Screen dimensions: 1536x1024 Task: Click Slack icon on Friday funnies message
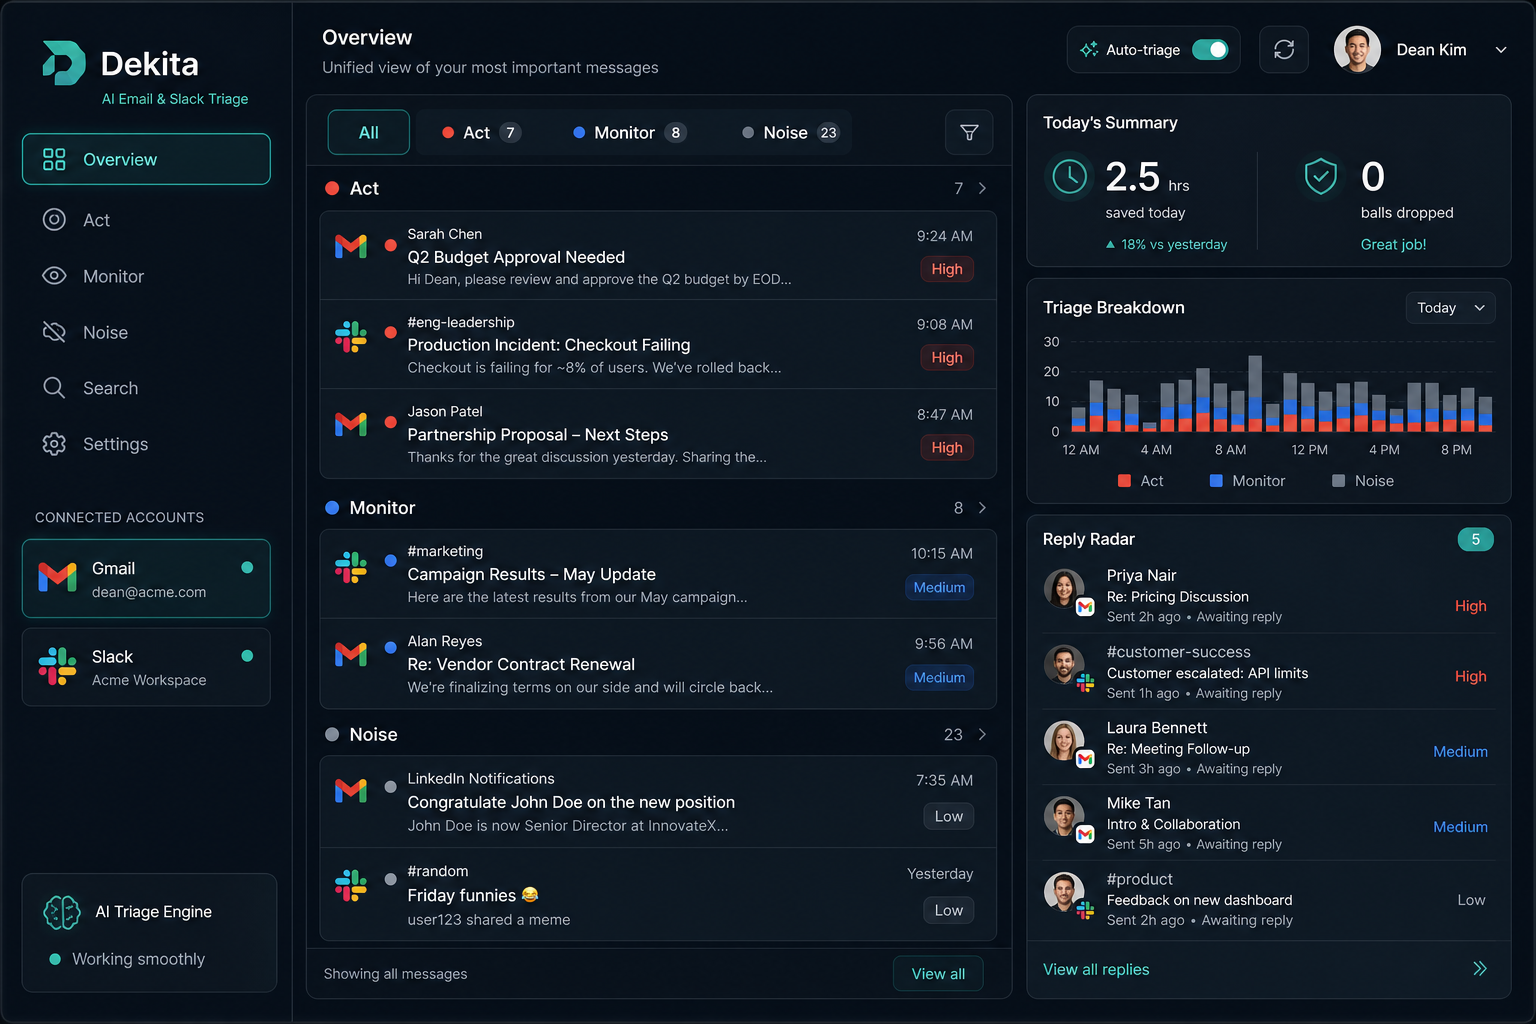point(351,886)
